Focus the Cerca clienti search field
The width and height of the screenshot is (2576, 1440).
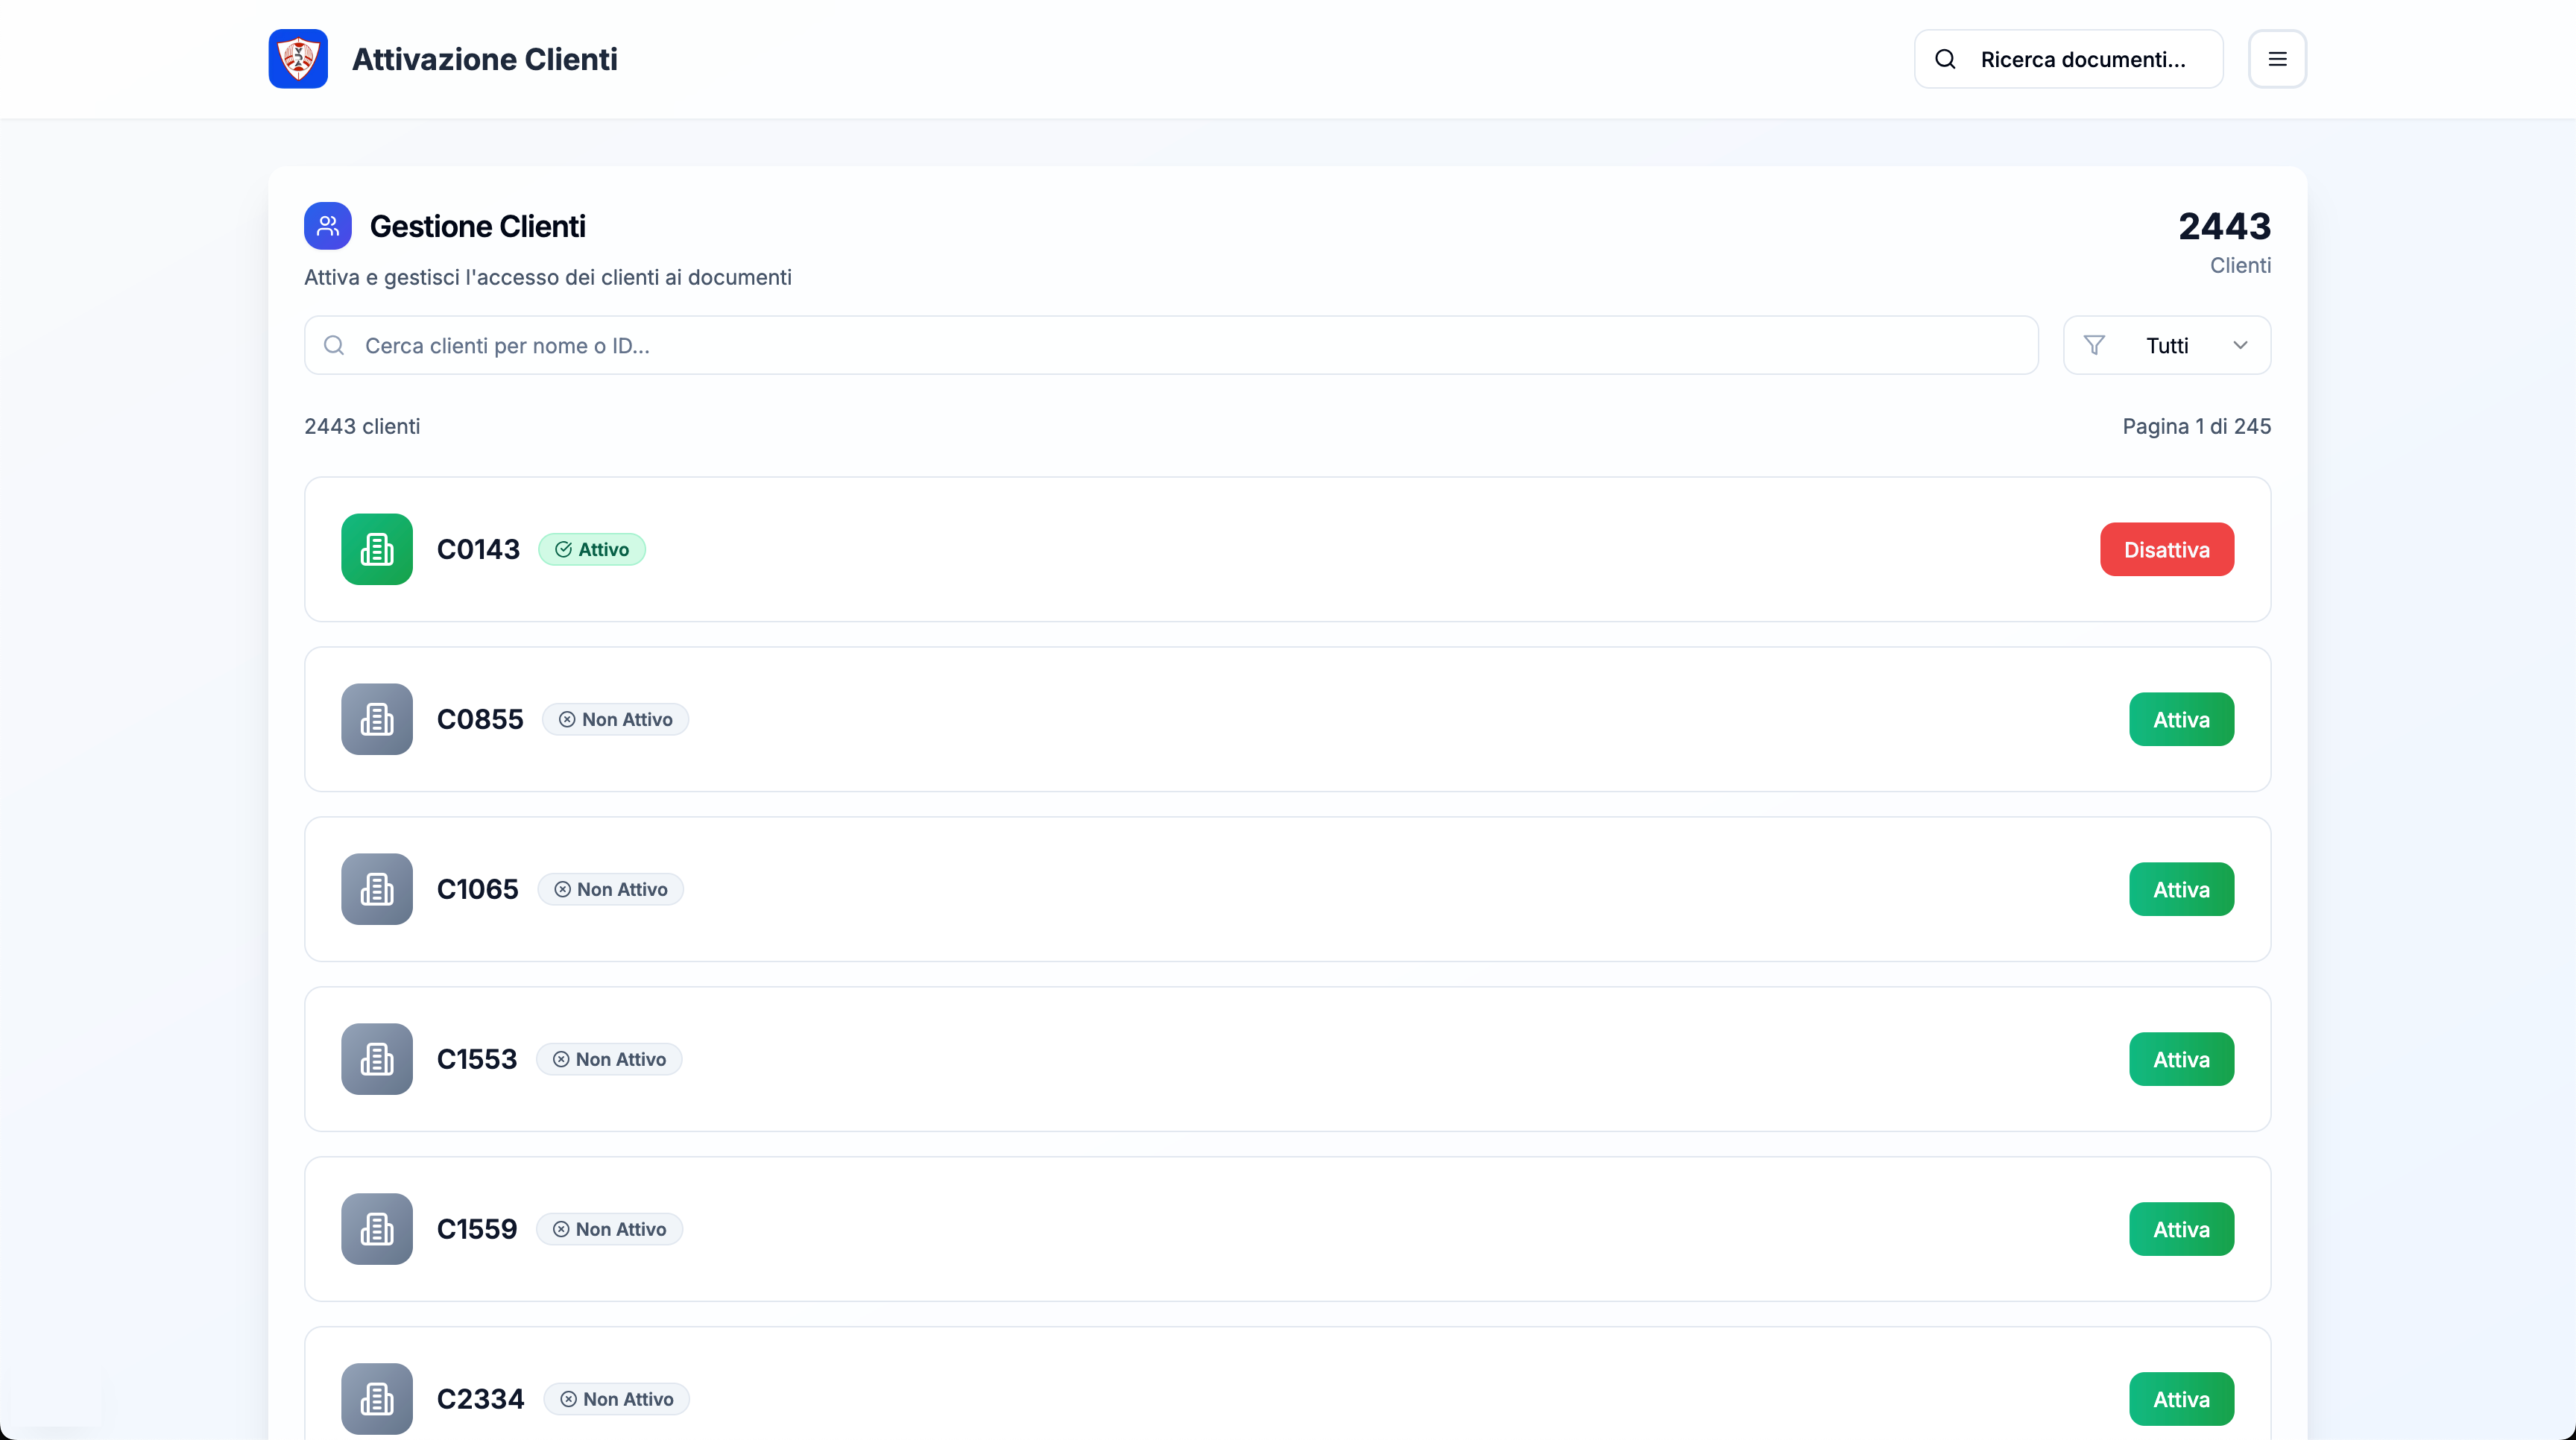(x=1170, y=345)
